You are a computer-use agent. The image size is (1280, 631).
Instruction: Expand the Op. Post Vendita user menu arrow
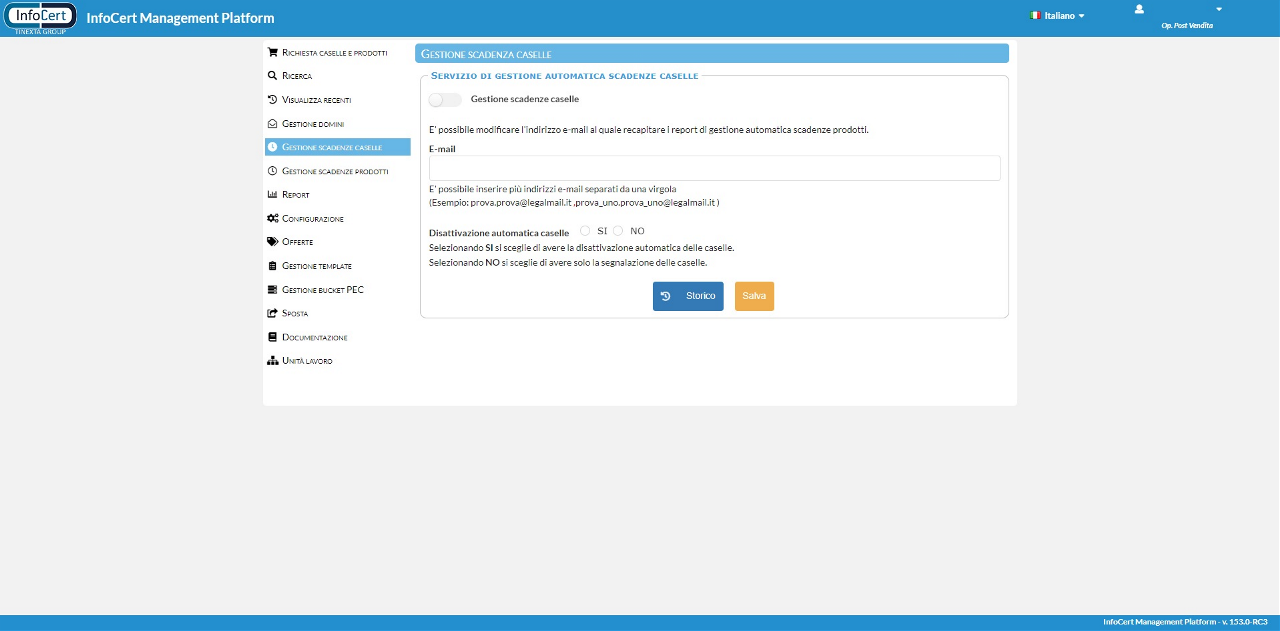point(1219,10)
